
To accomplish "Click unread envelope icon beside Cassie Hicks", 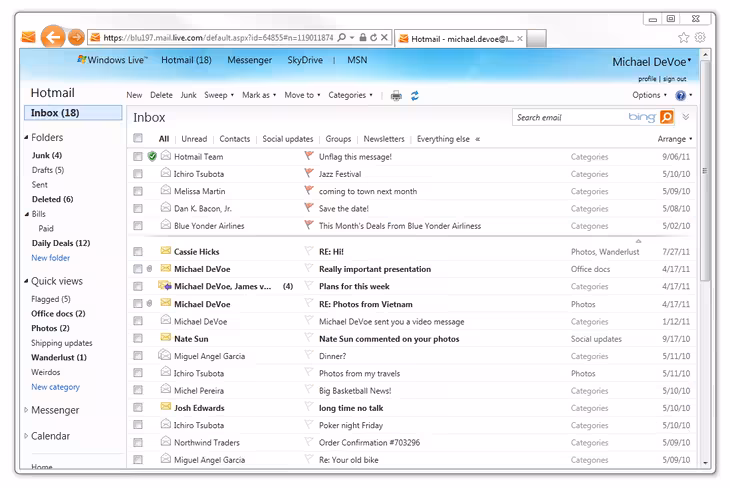I will pos(165,251).
